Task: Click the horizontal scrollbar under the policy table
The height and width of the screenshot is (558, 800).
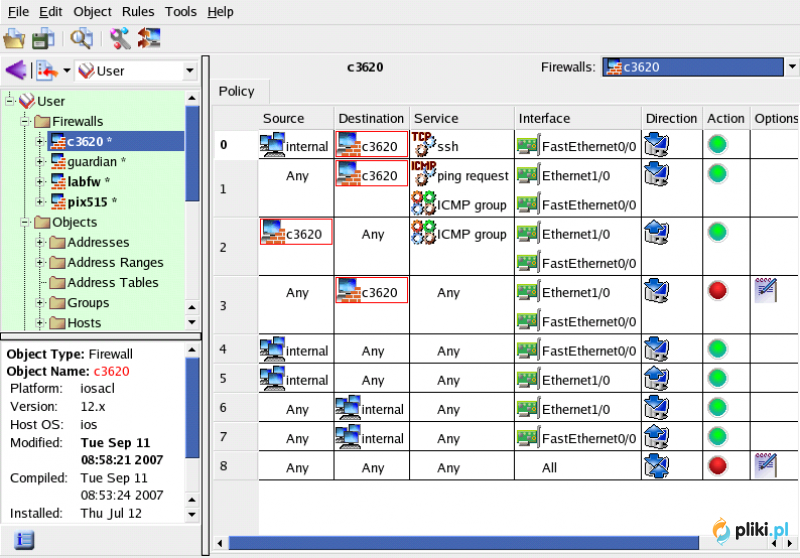Action: [463, 543]
